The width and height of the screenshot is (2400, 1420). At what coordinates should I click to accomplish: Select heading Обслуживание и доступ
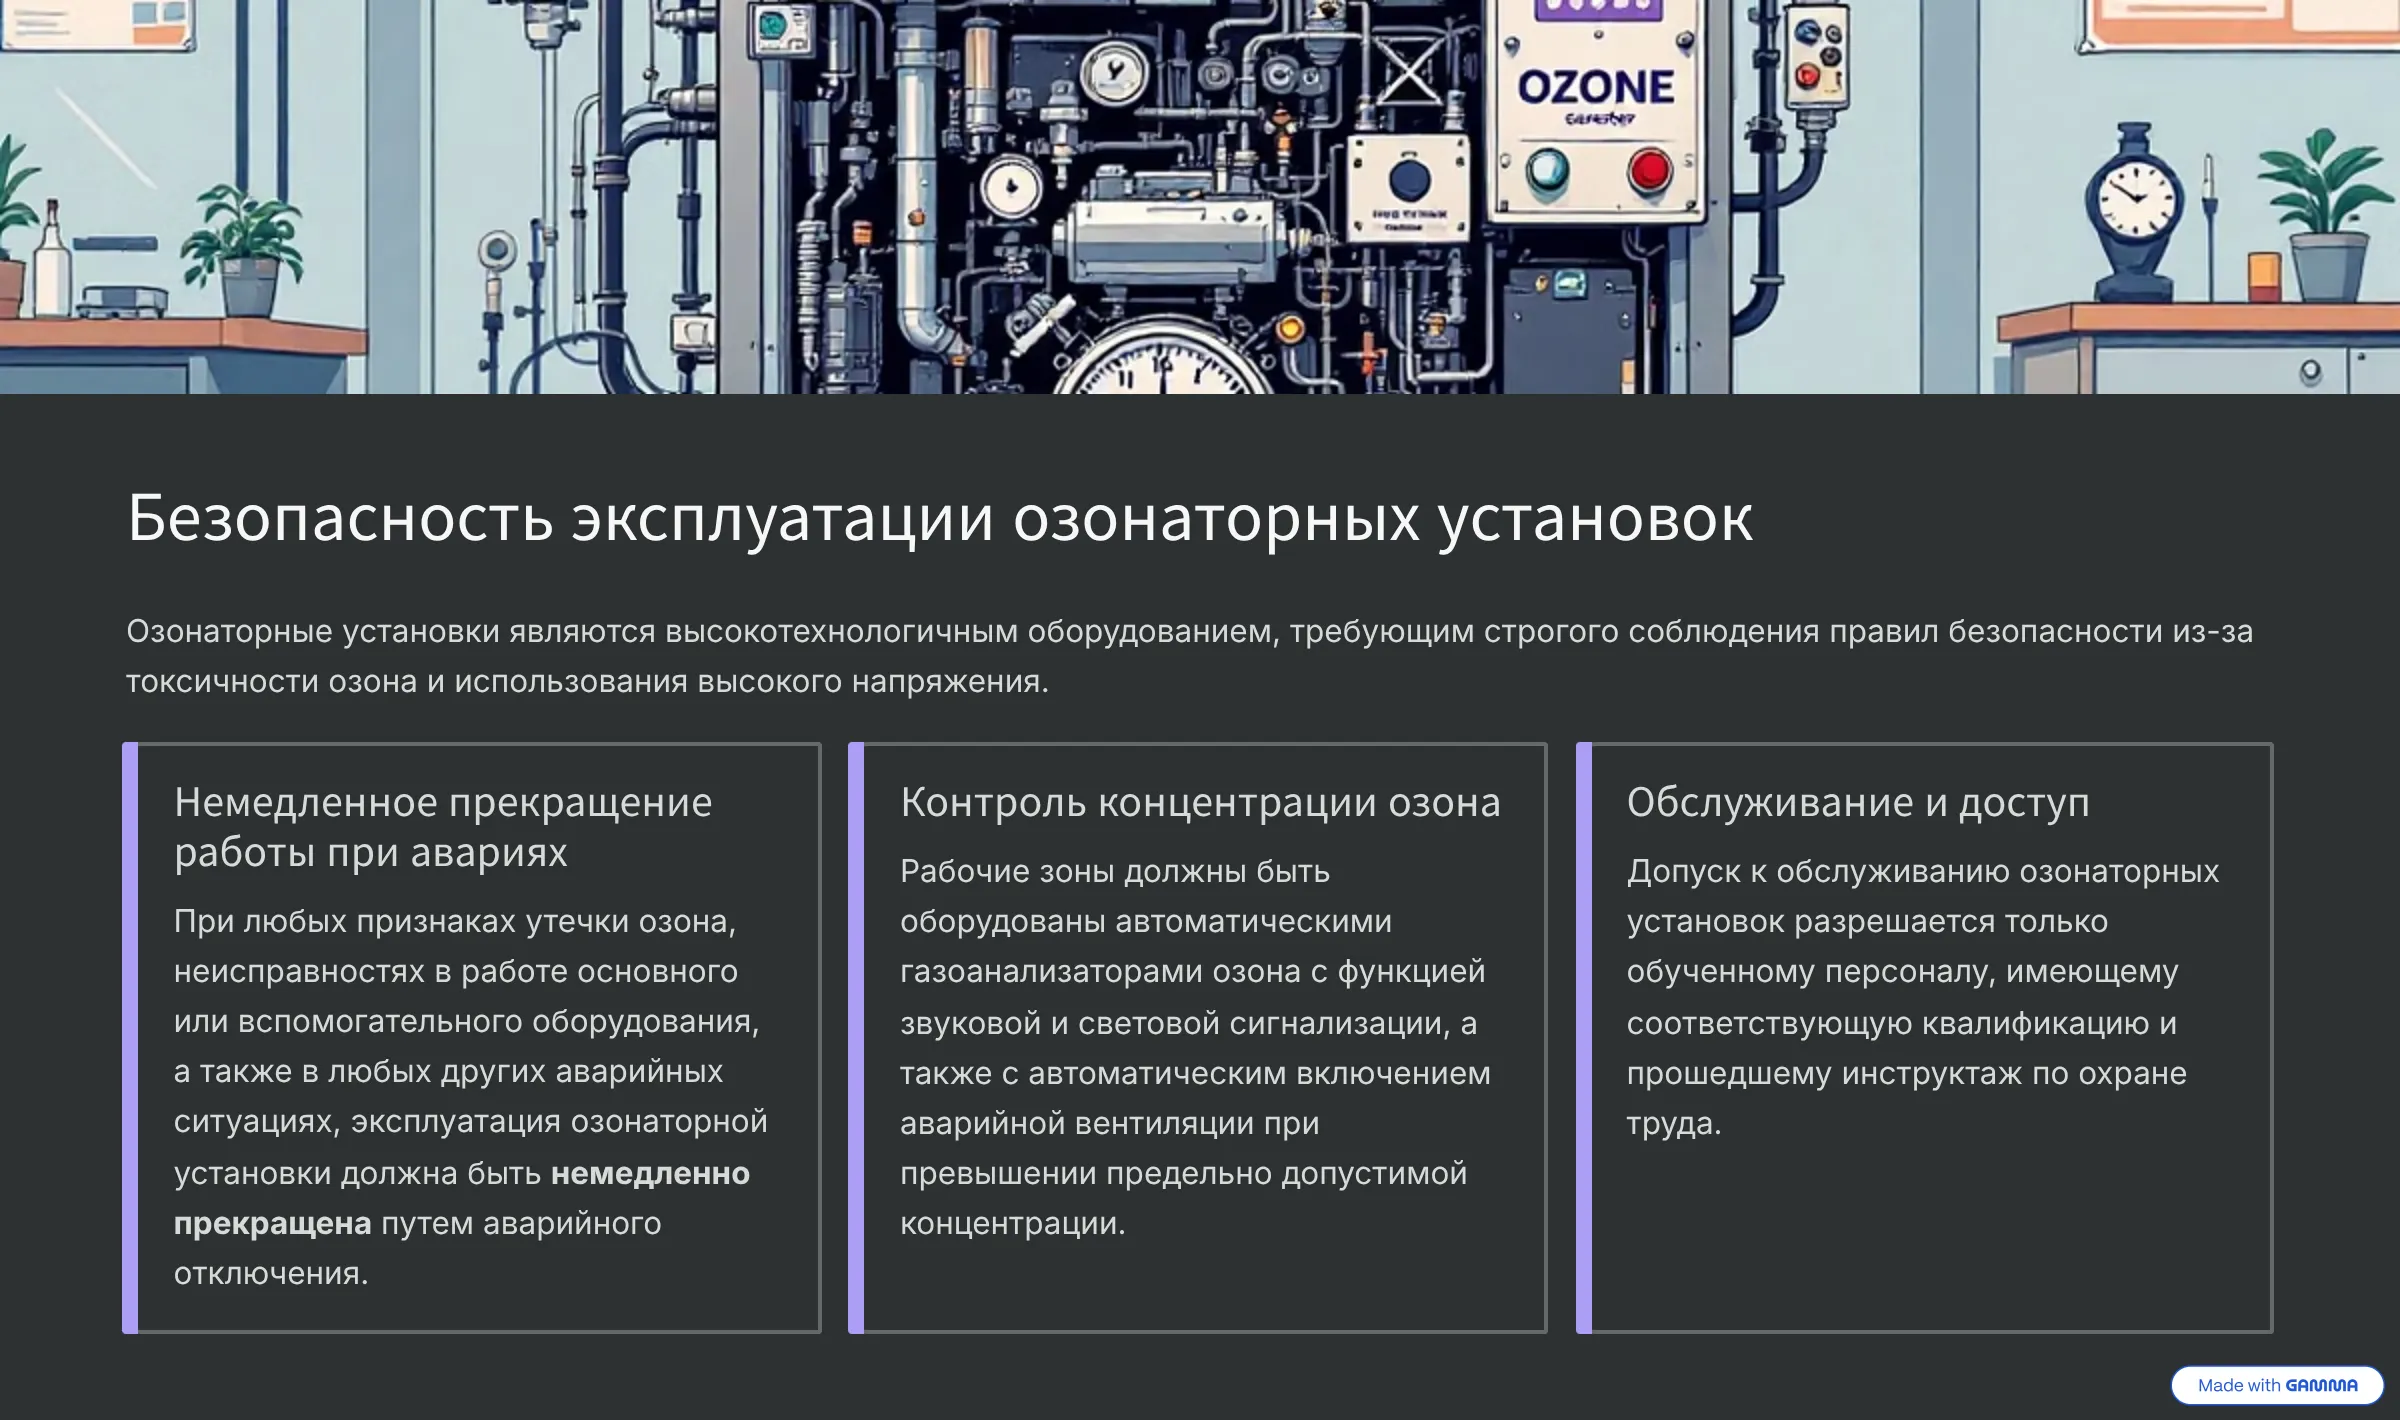click(1857, 802)
